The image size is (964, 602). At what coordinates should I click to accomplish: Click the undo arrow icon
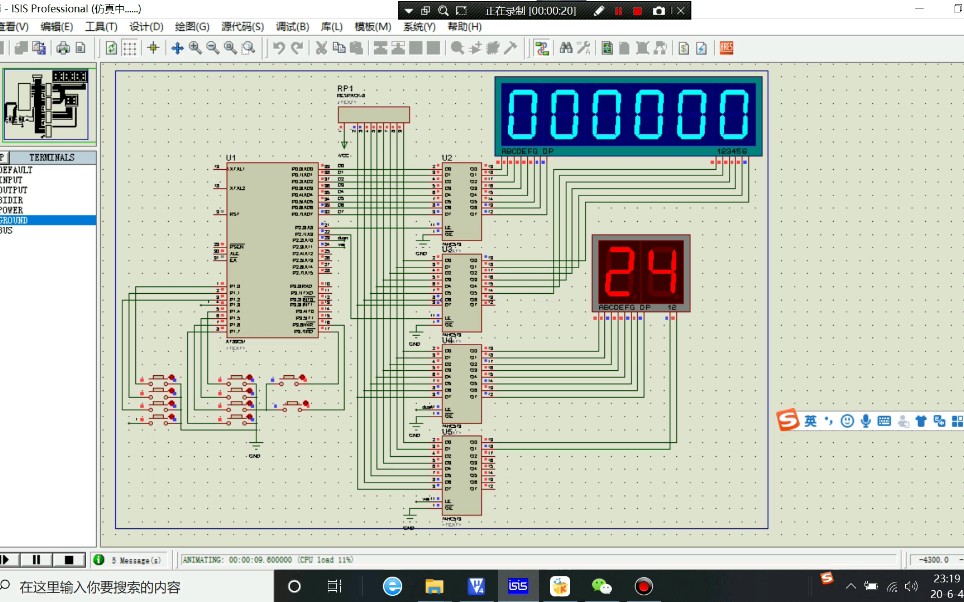[279, 48]
